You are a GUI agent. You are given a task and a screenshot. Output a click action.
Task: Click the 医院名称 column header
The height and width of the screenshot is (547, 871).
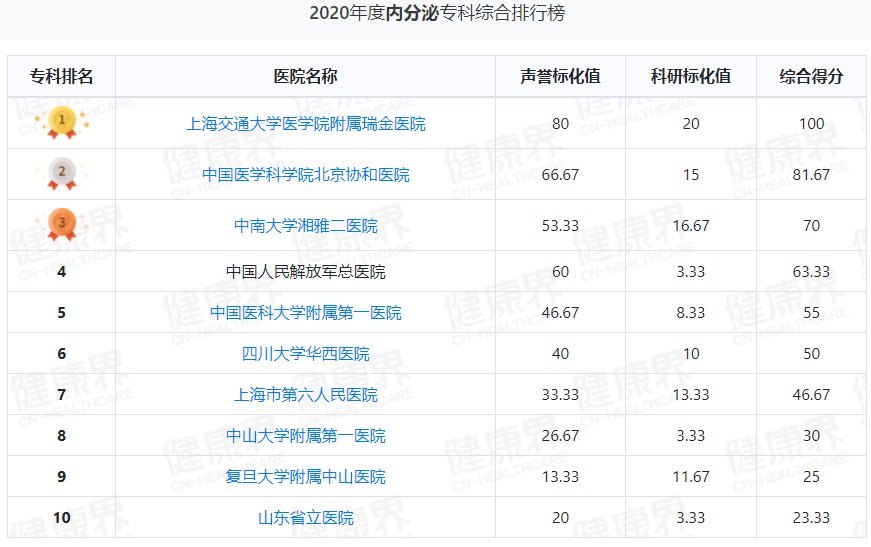[306, 76]
